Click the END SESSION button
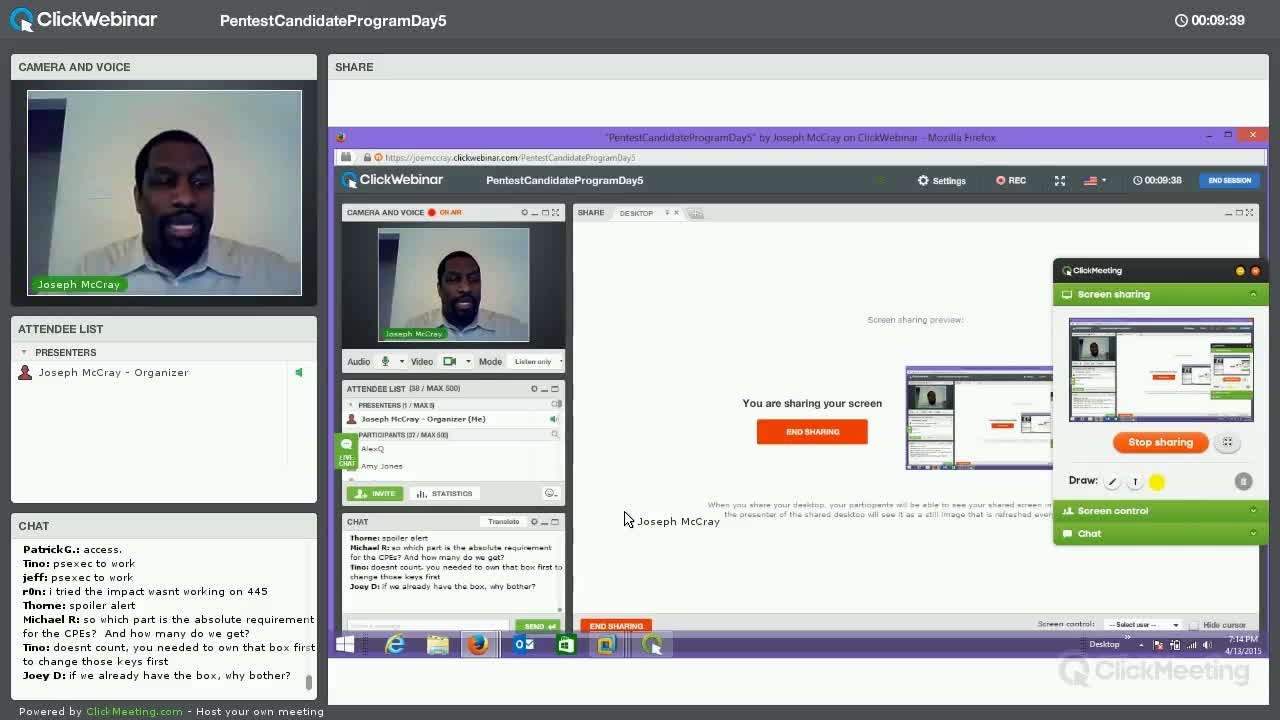 click(x=1229, y=180)
